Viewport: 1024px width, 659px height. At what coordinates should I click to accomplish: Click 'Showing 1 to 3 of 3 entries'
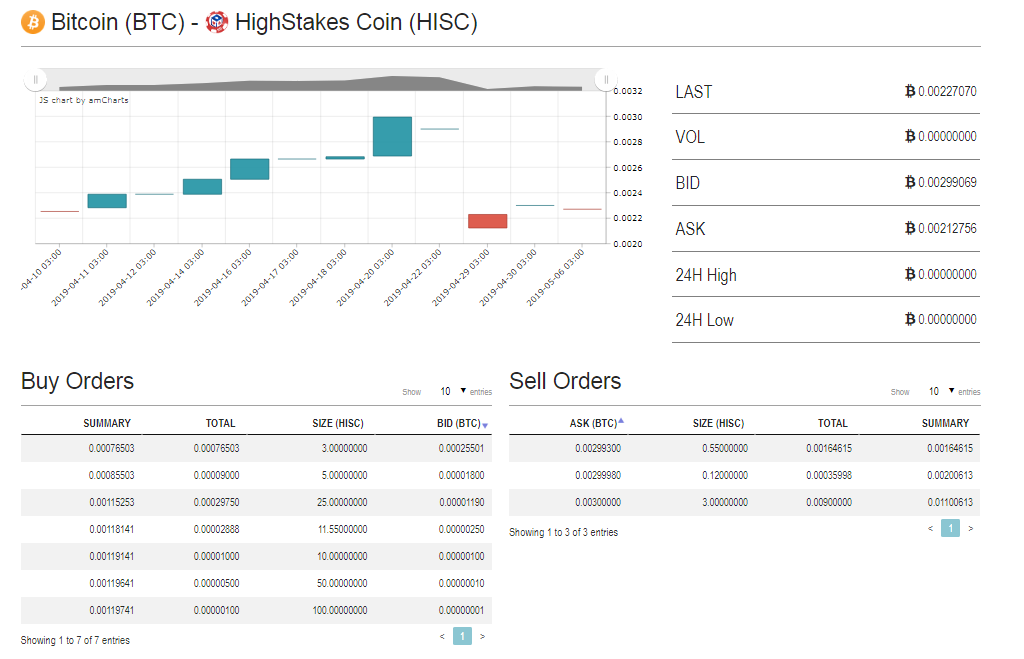(564, 532)
